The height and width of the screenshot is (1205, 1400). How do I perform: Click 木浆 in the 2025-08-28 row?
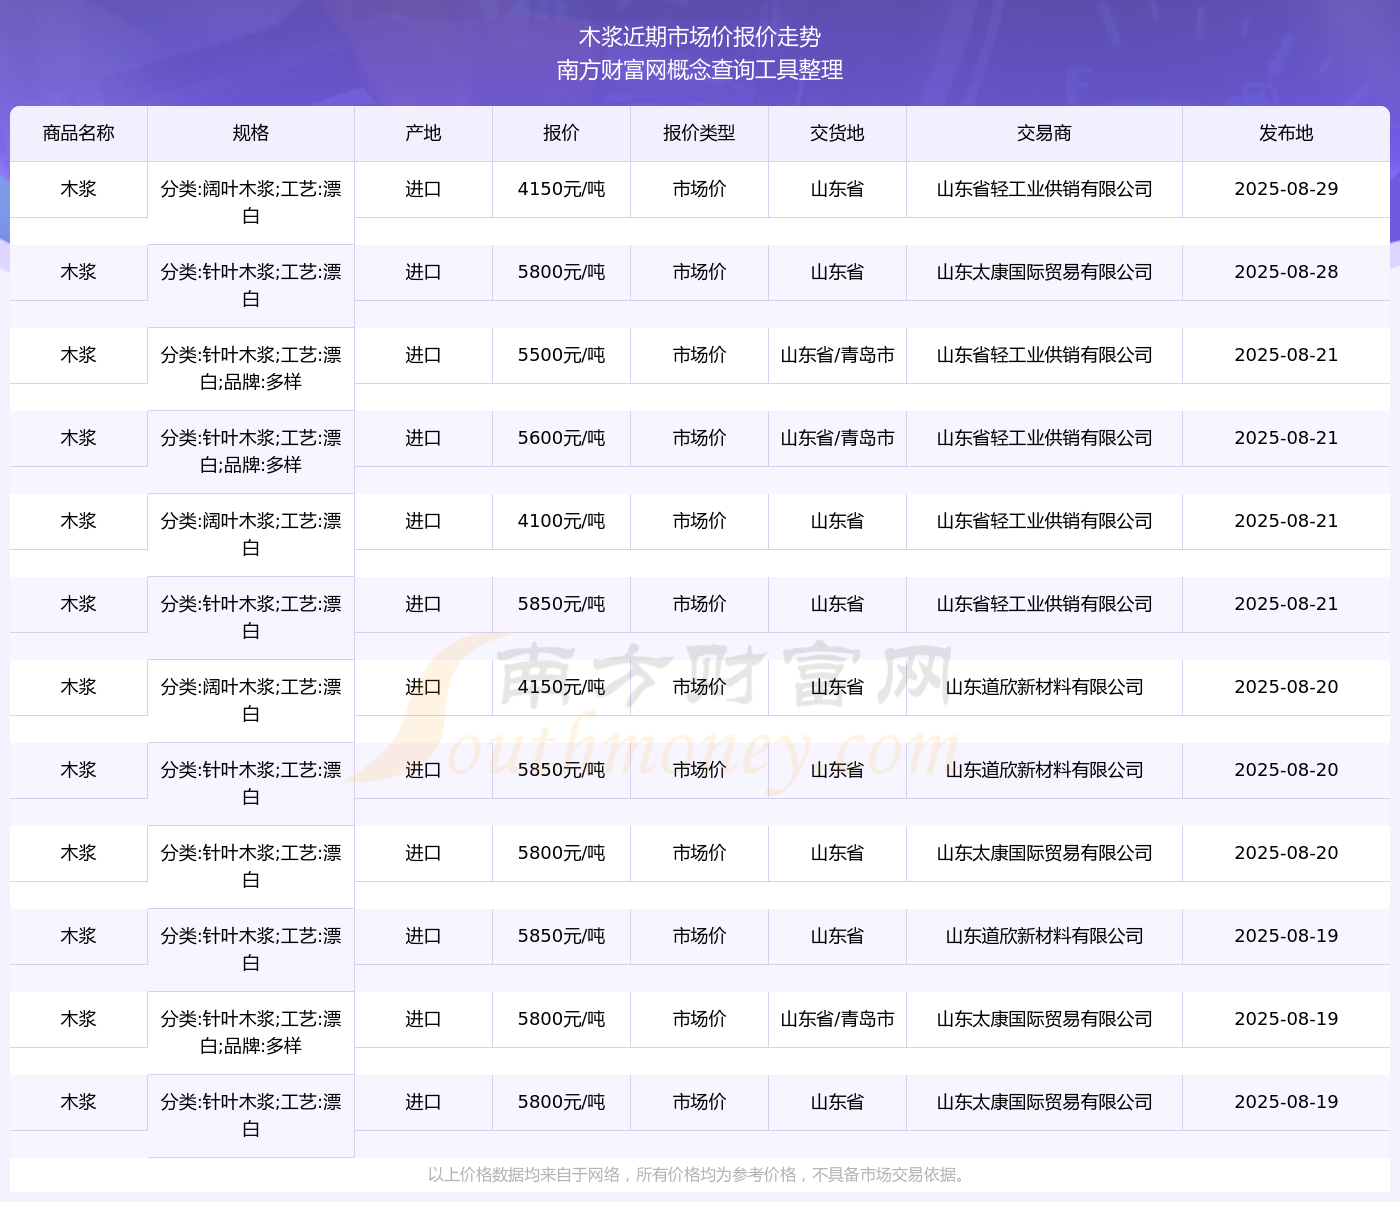click(x=79, y=272)
